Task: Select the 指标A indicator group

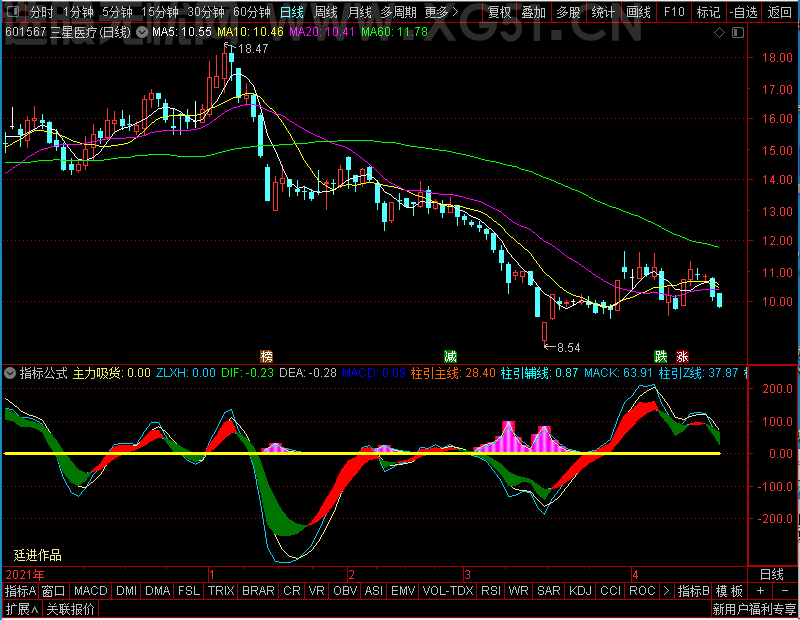Action: (20, 591)
